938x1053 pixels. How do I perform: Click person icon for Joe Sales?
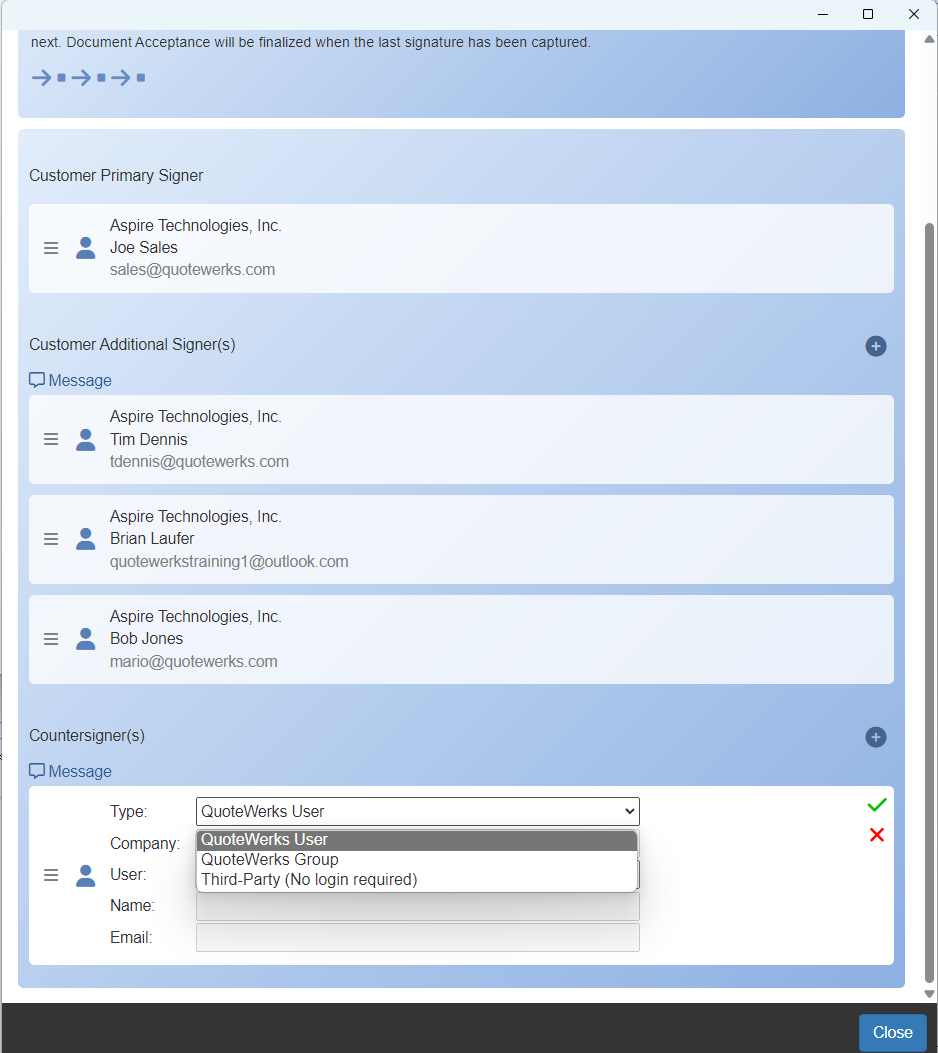[x=85, y=248]
